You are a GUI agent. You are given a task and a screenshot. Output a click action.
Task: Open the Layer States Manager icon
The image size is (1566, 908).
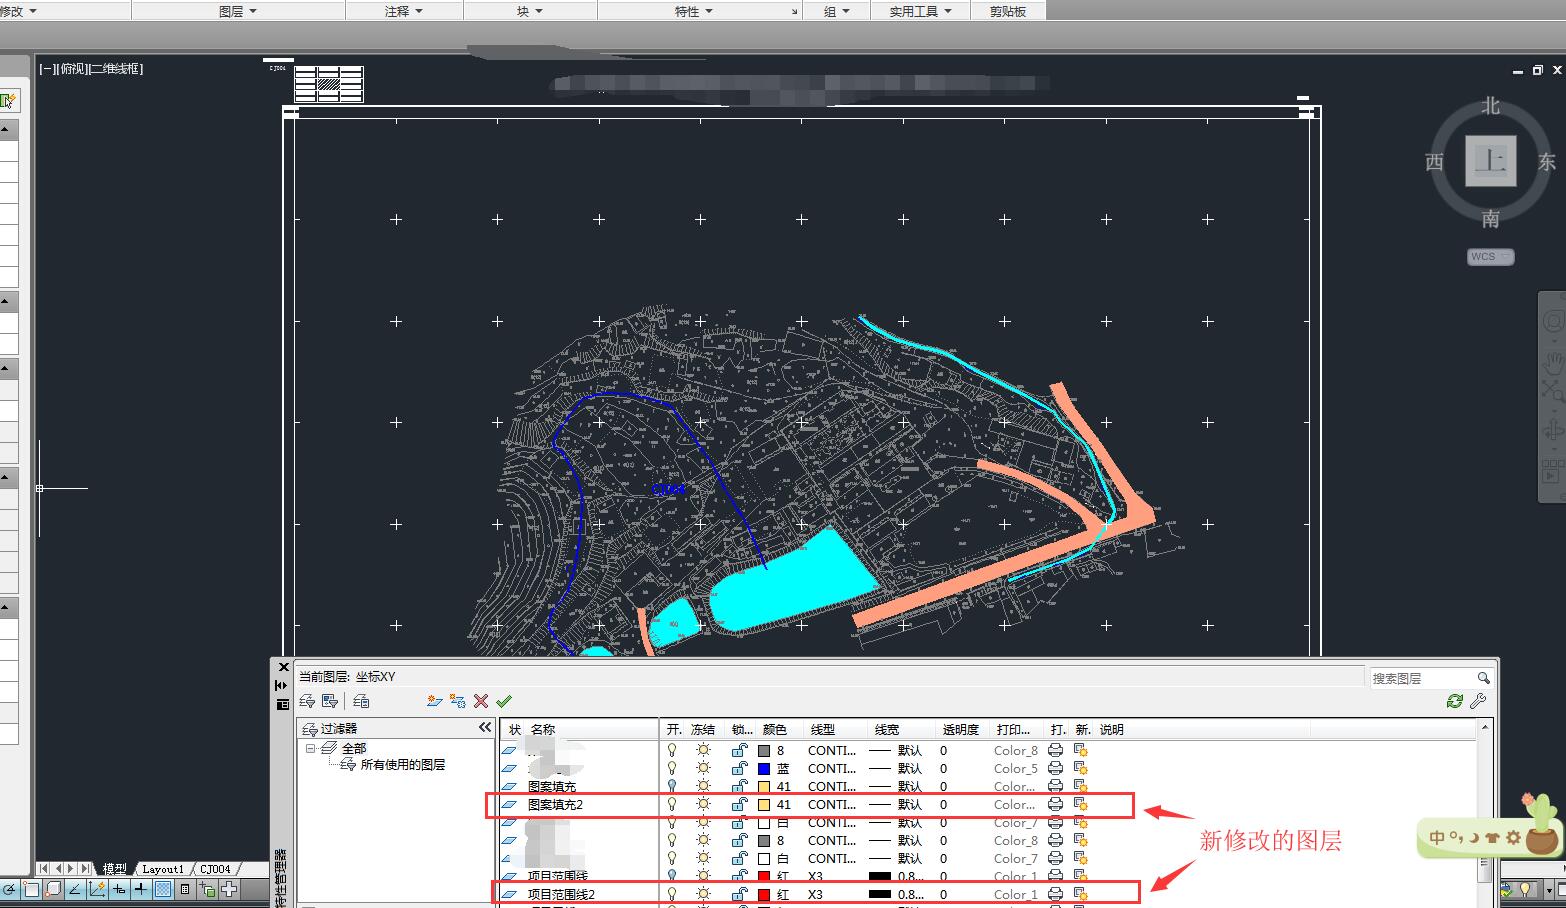362,701
